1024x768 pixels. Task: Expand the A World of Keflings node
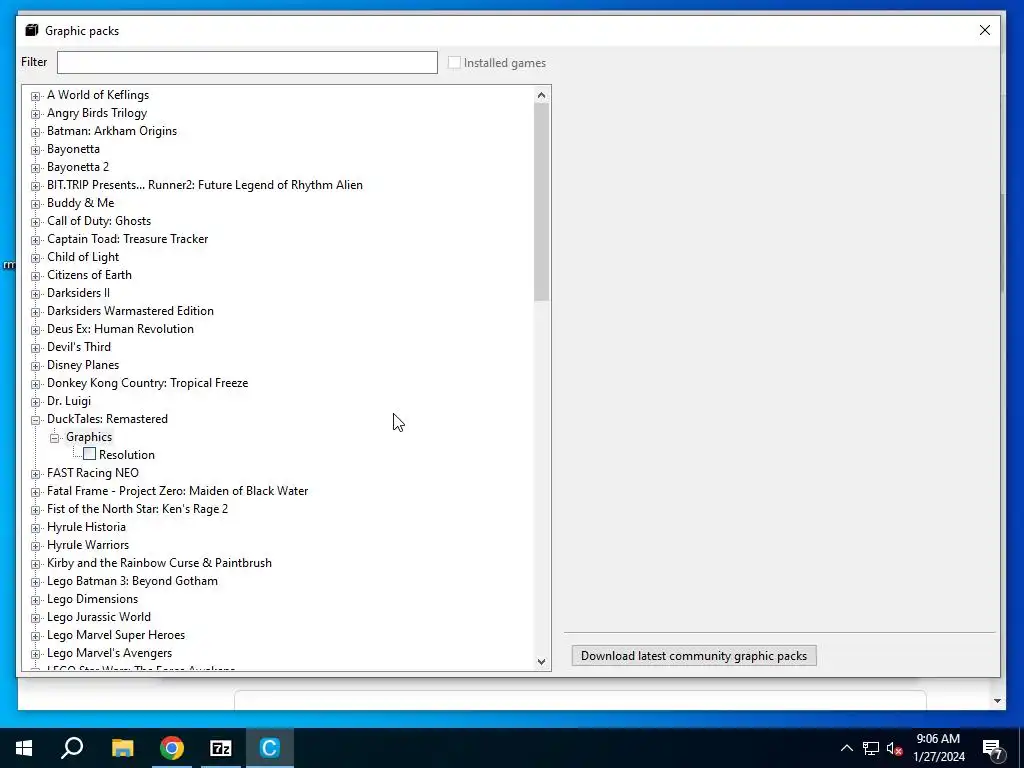coord(35,96)
